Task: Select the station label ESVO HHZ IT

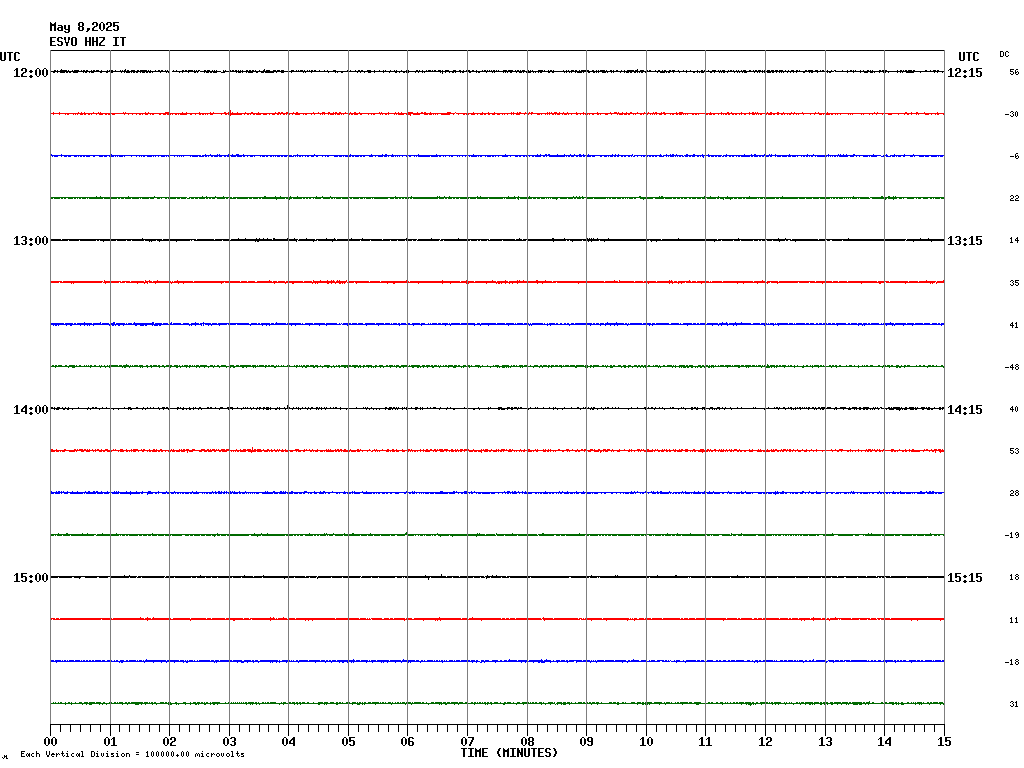Action: point(88,42)
